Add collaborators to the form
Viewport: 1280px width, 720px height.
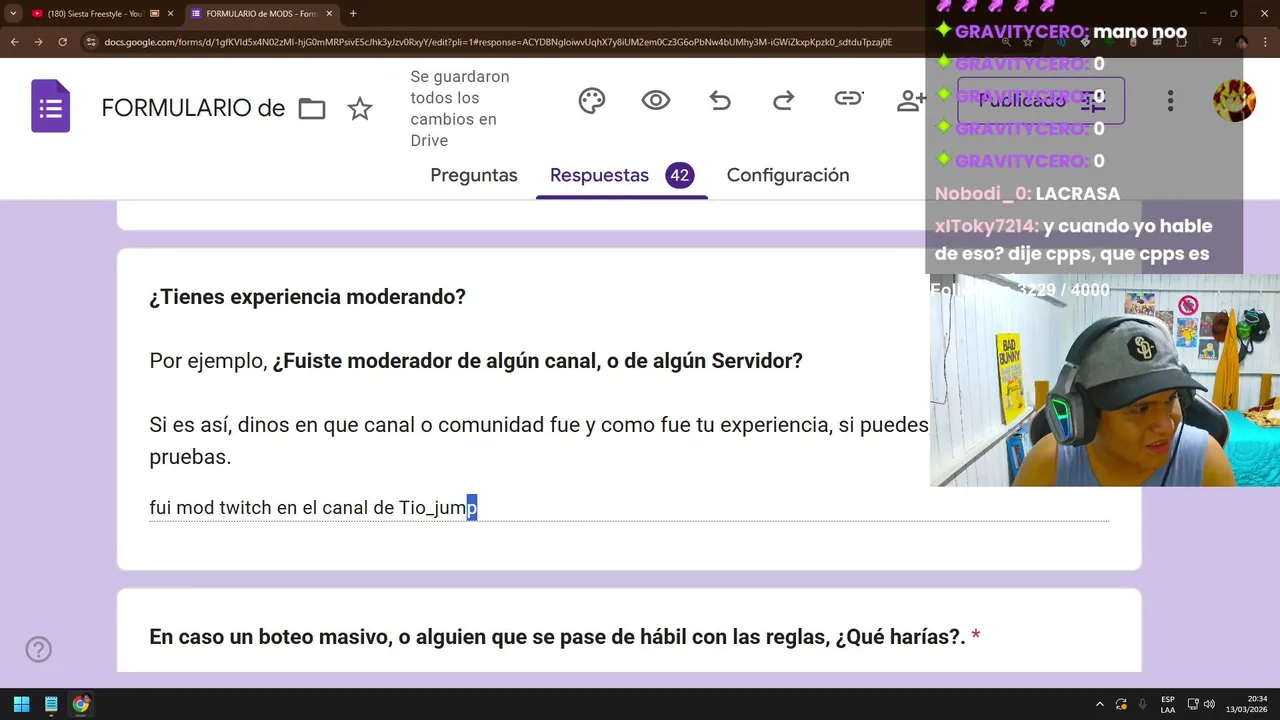coord(911,100)
